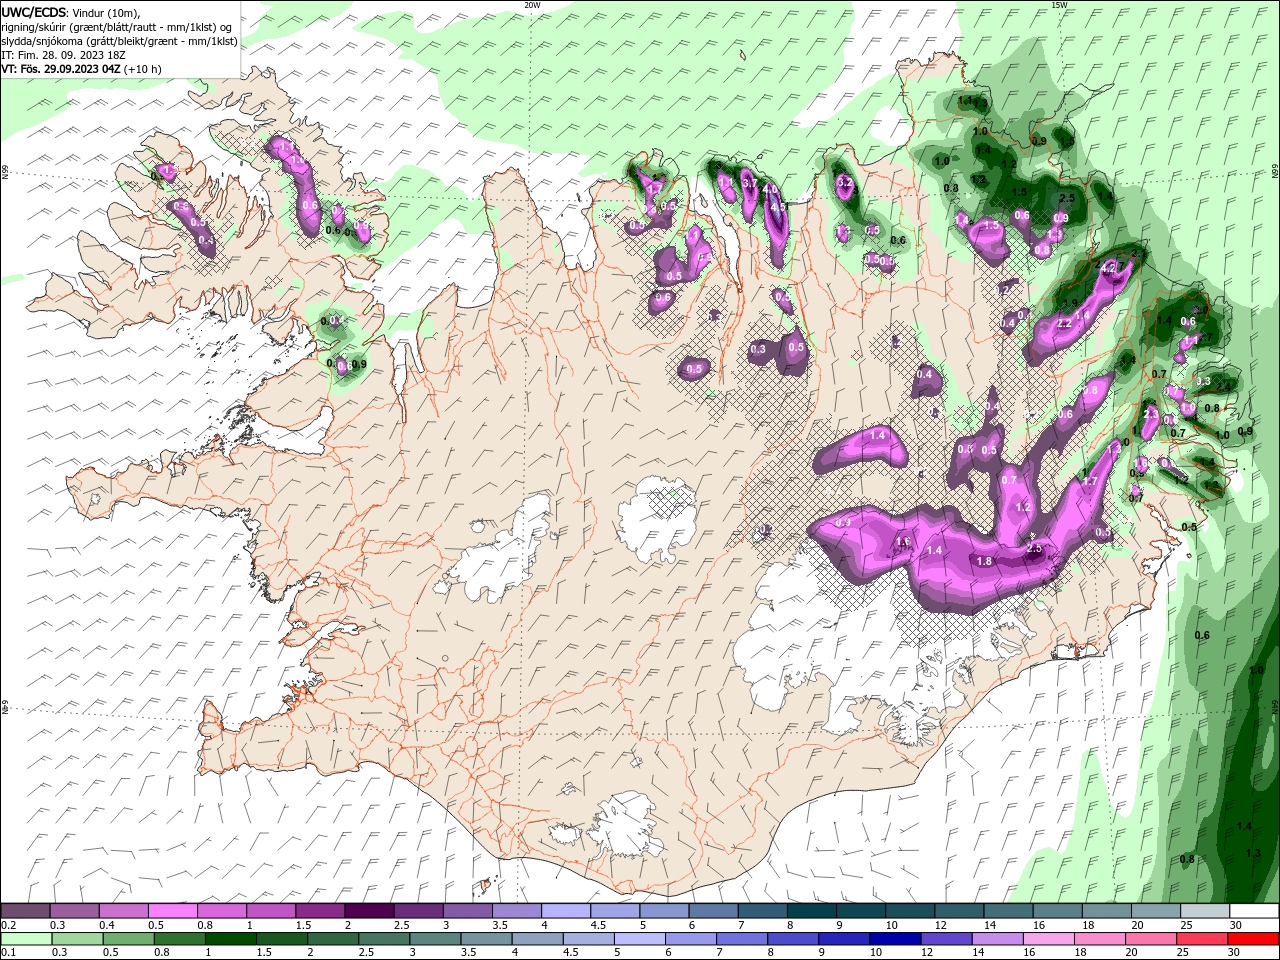1280x960 pixels.
Task: Click the 'VT: Fös. 29.09.2023 04Z (+10 h)' line
Action: (82, 69)
